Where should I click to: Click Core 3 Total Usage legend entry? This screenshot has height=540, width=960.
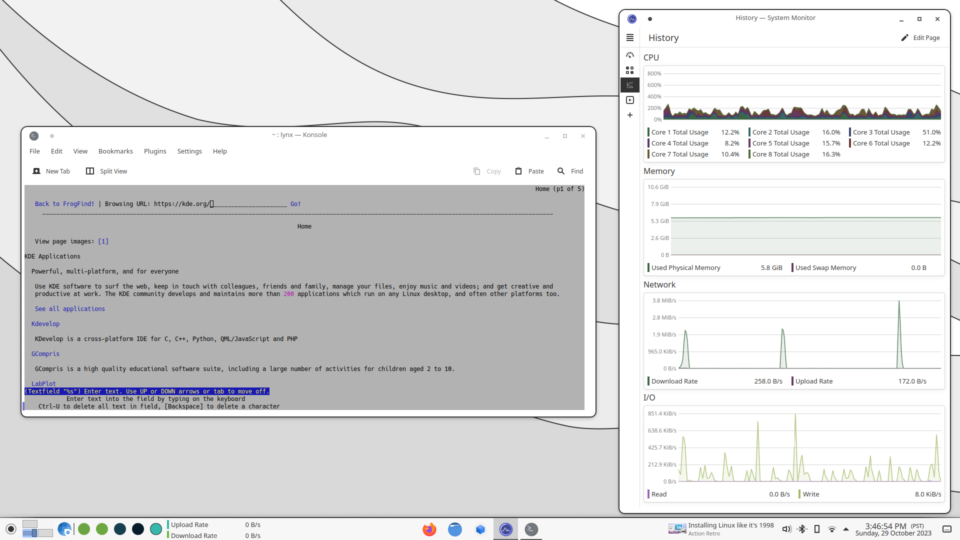coord(895,132)
